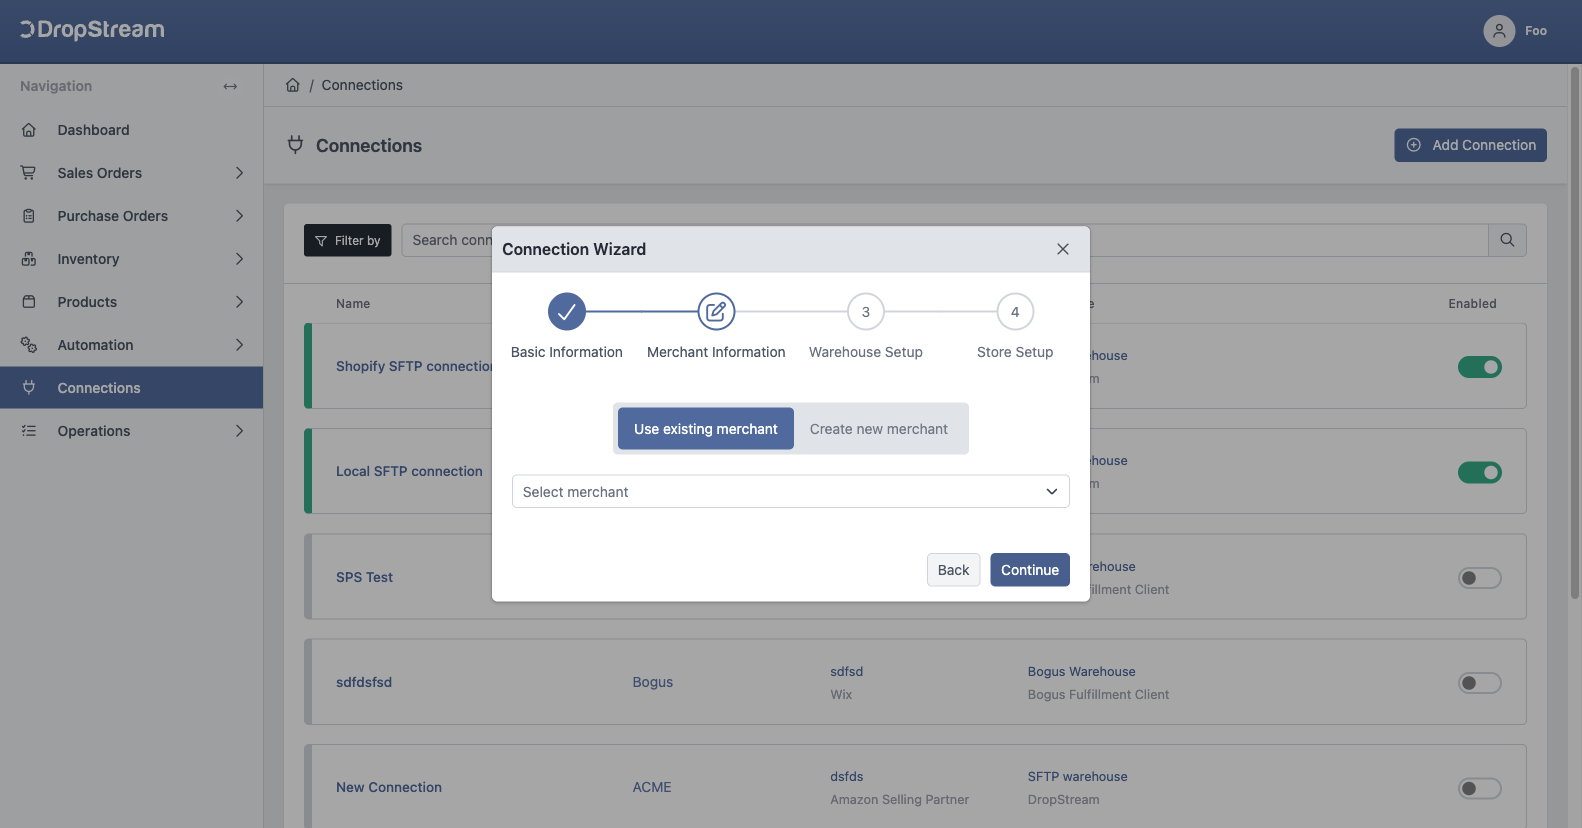Screen dimensions: 1582x828
Task: Open the sdfdsfsd connection link
Action: click(x=364, y=682)
